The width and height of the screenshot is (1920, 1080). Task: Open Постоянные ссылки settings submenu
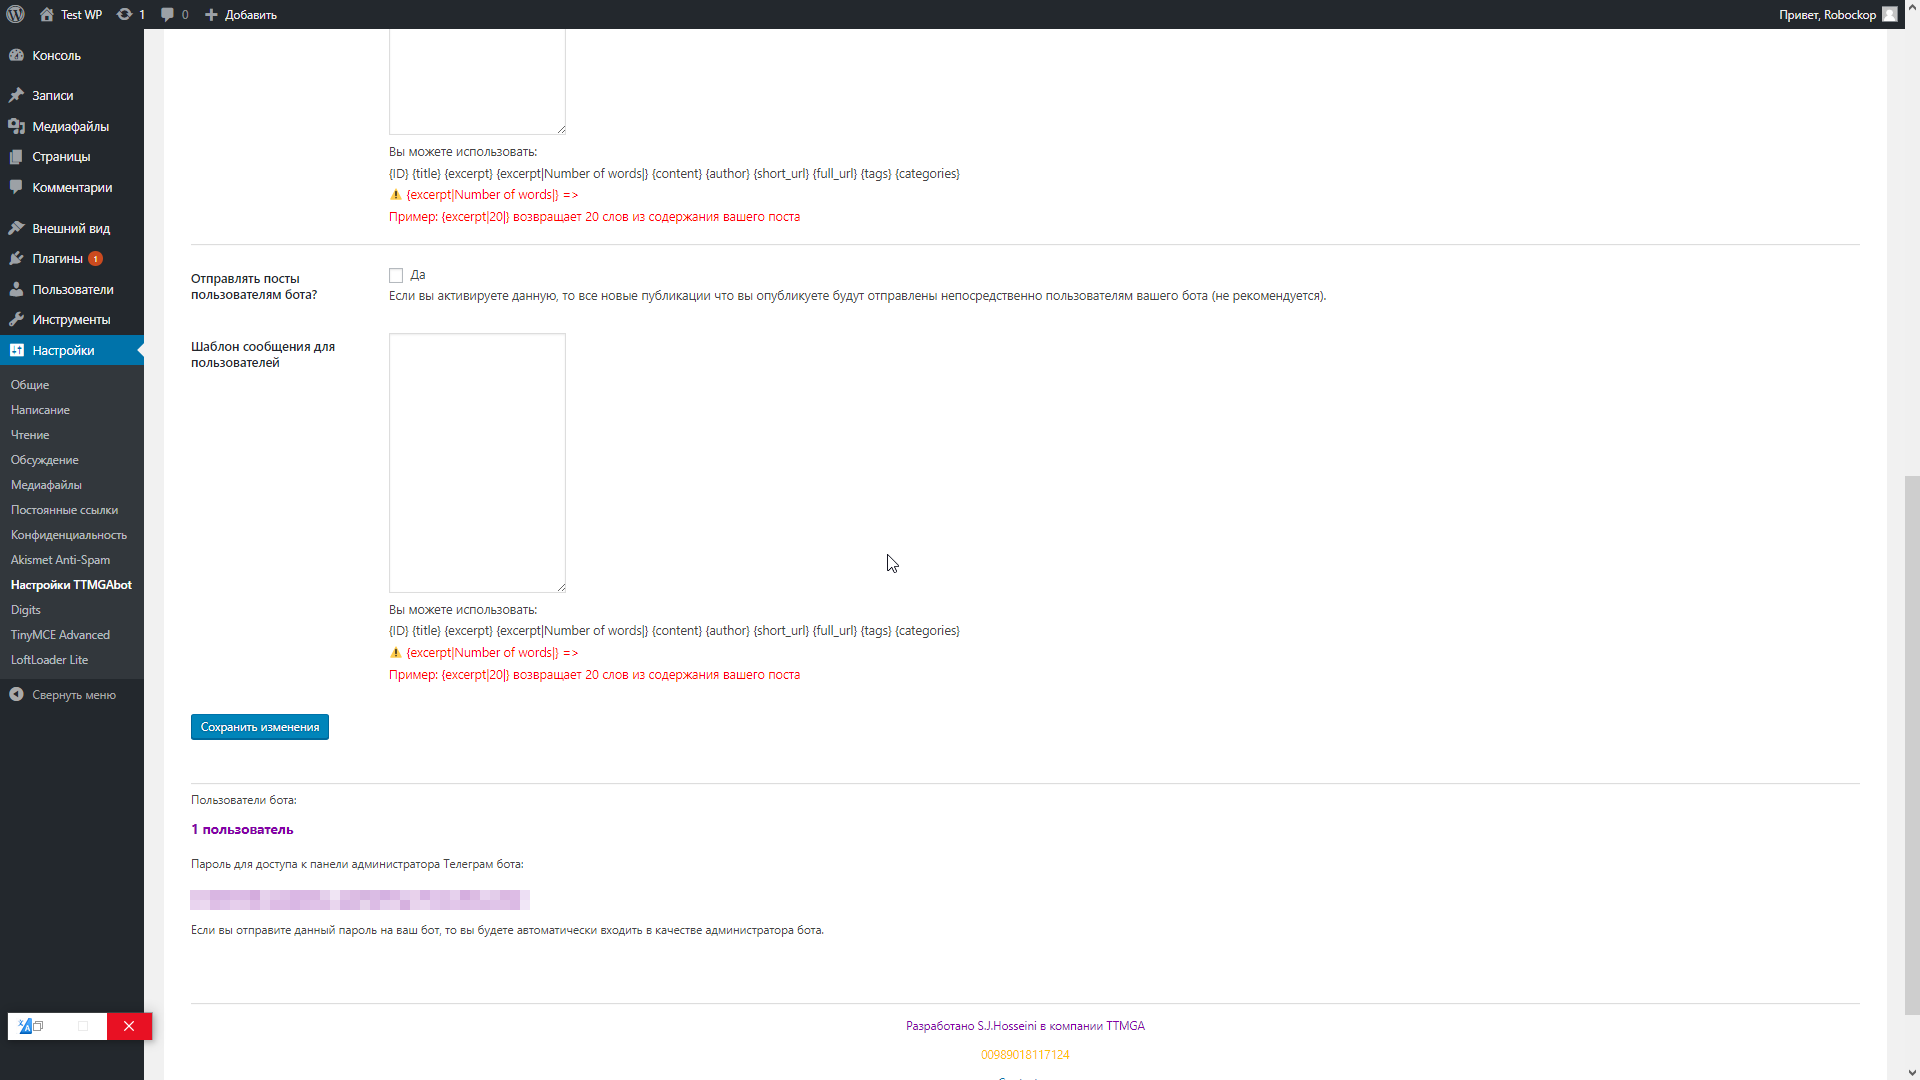pos(64,510)
